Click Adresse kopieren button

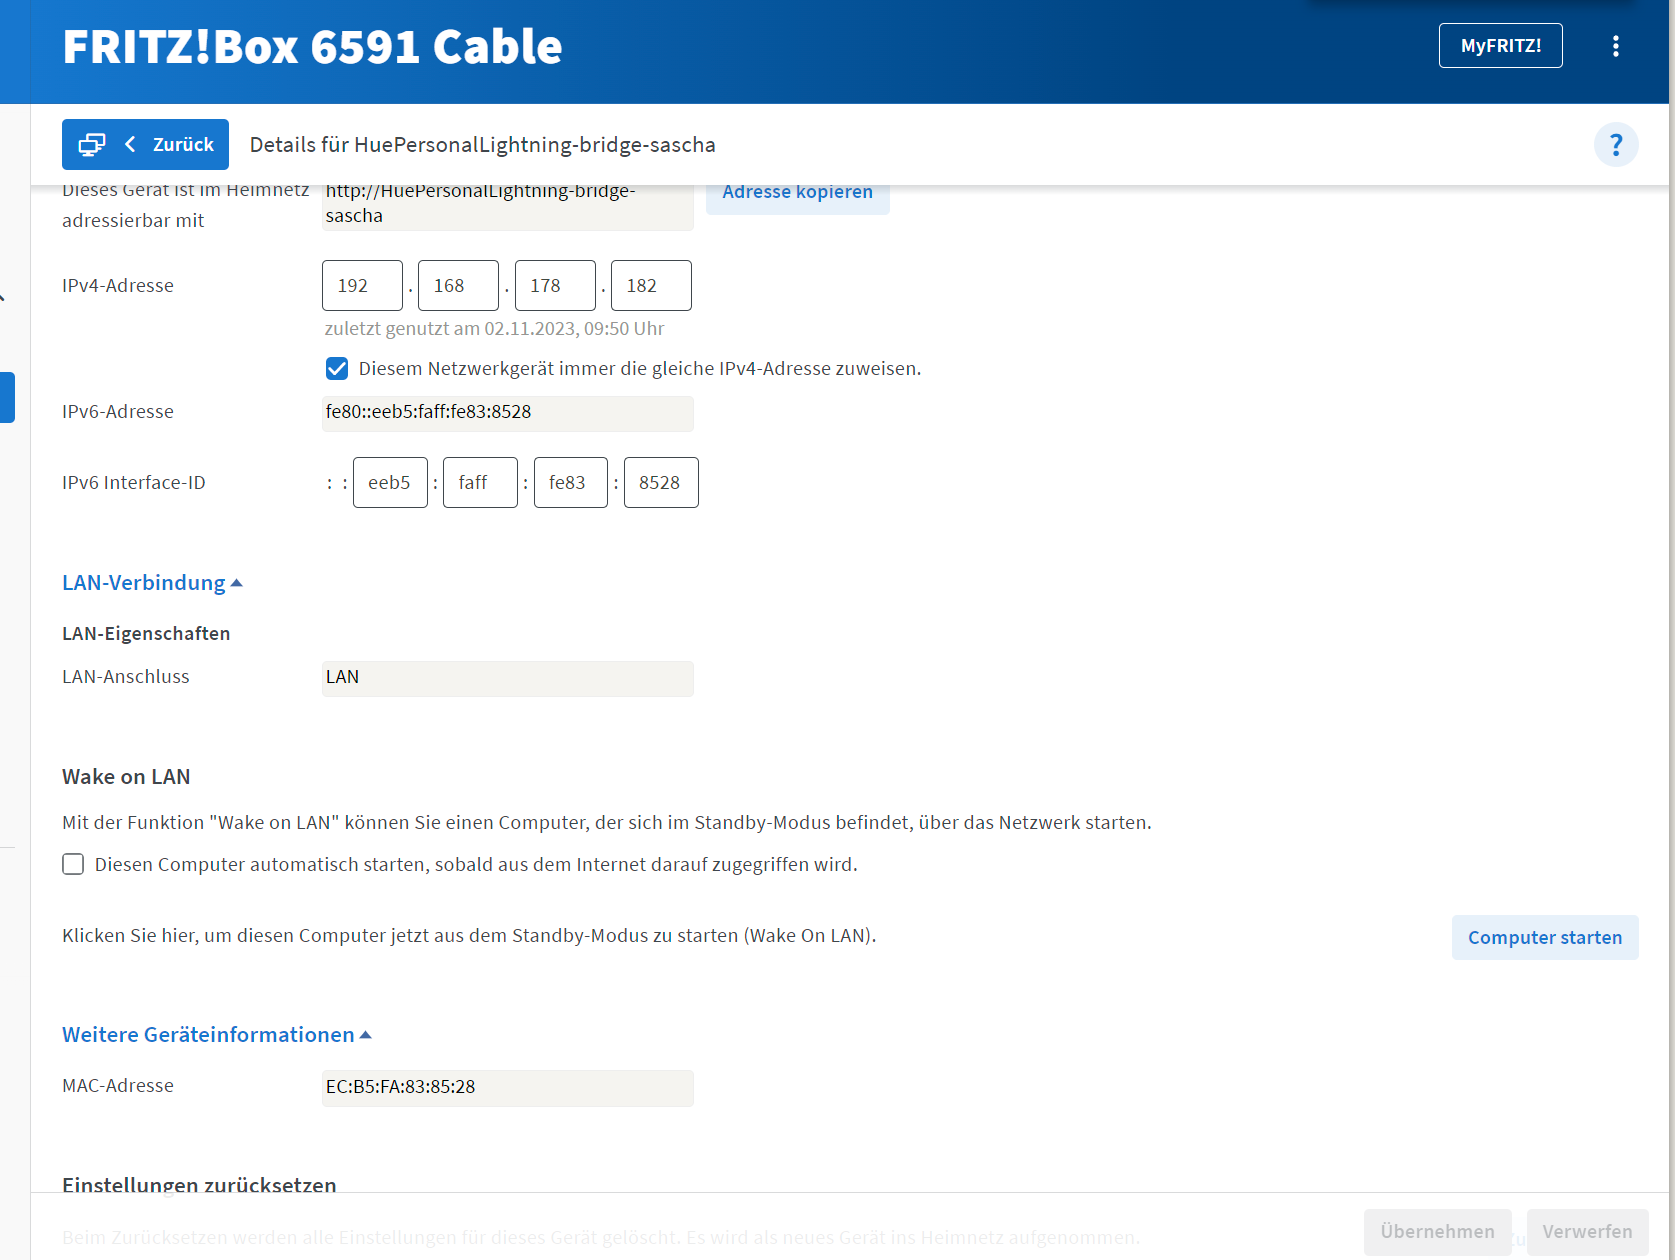[x=797, y=194]
